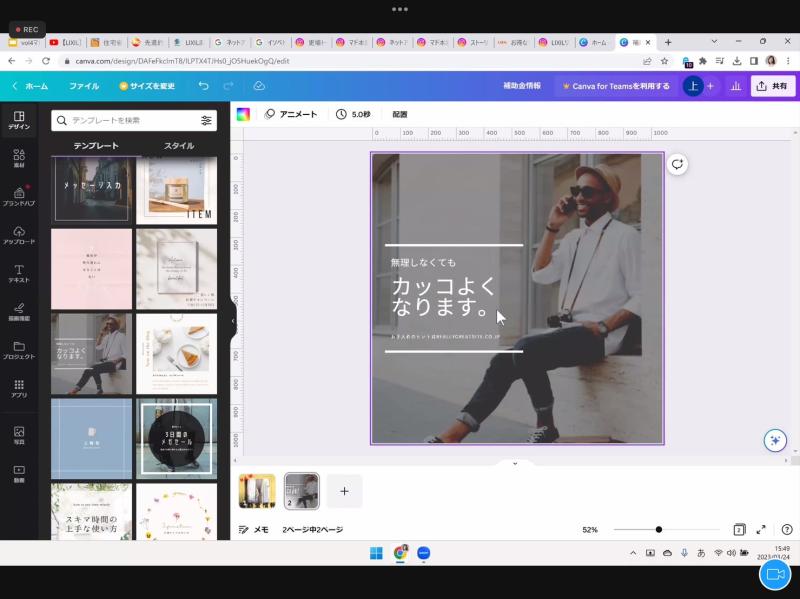Select page 1 thumbnail in the strip
Image resolution: width=800 pixels, height=599 pixels.
257,491
